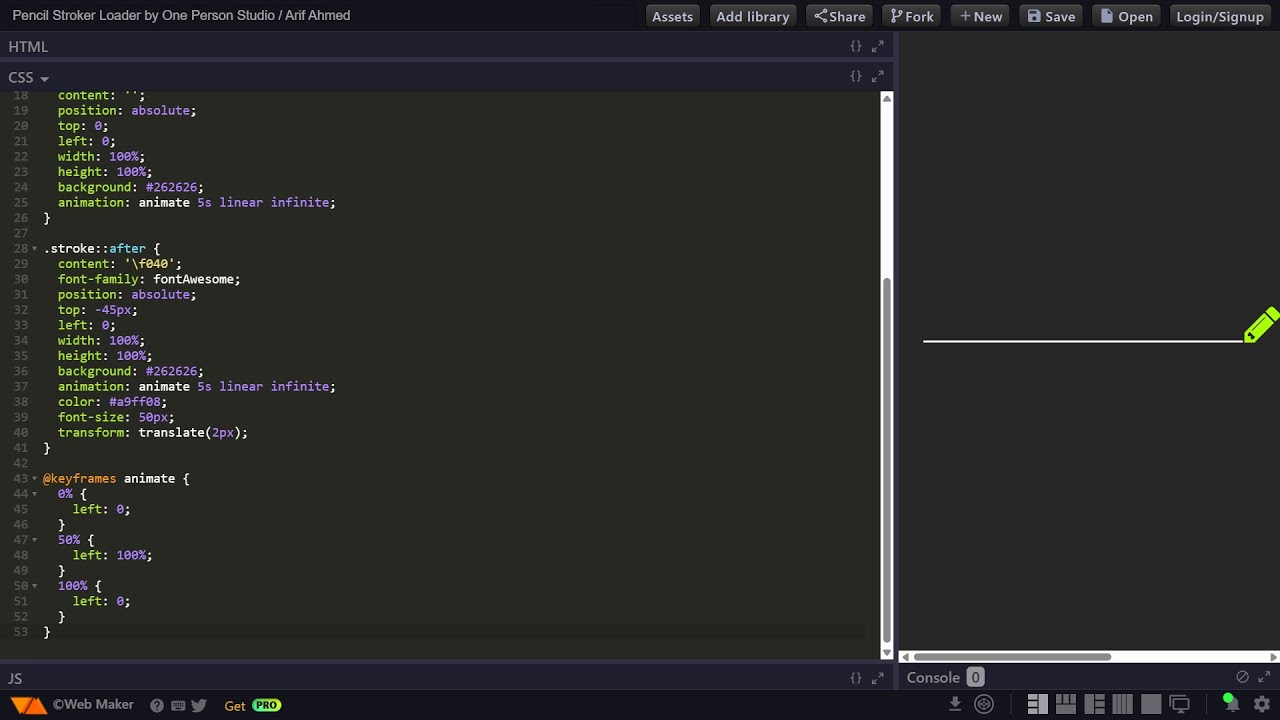
Task: Format the CSS pane code with braces icon
Action: (x=856, y=76)
